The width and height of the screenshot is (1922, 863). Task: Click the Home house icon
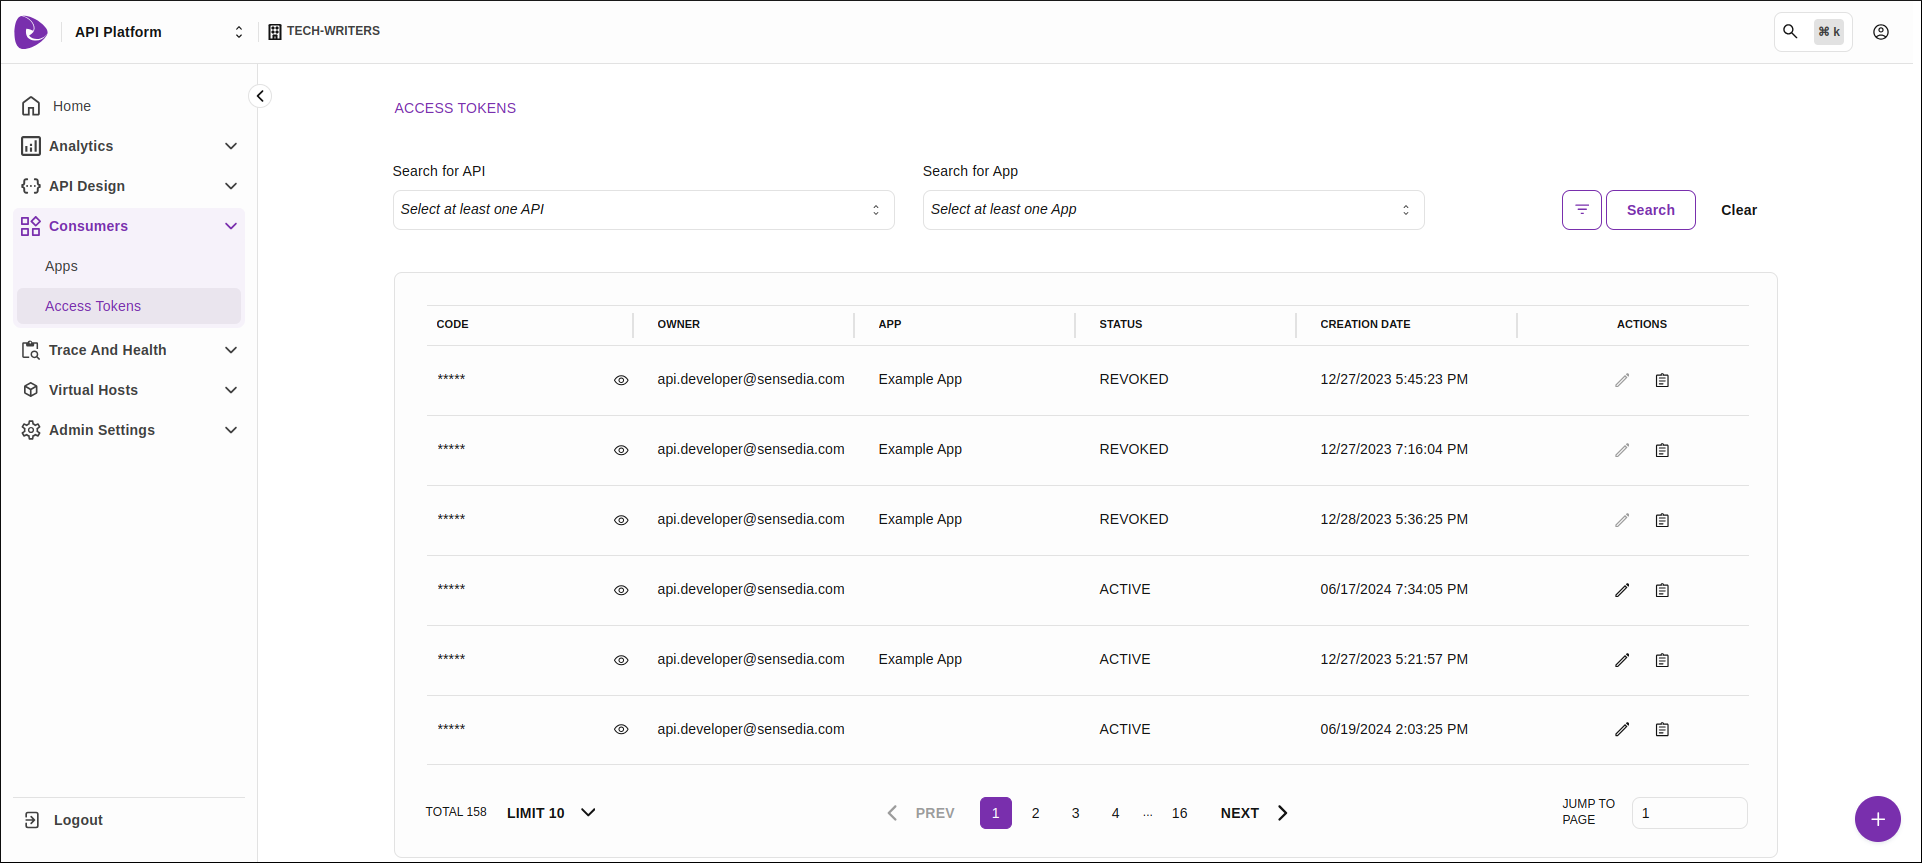pyautogui.click(x=31, y=106)
